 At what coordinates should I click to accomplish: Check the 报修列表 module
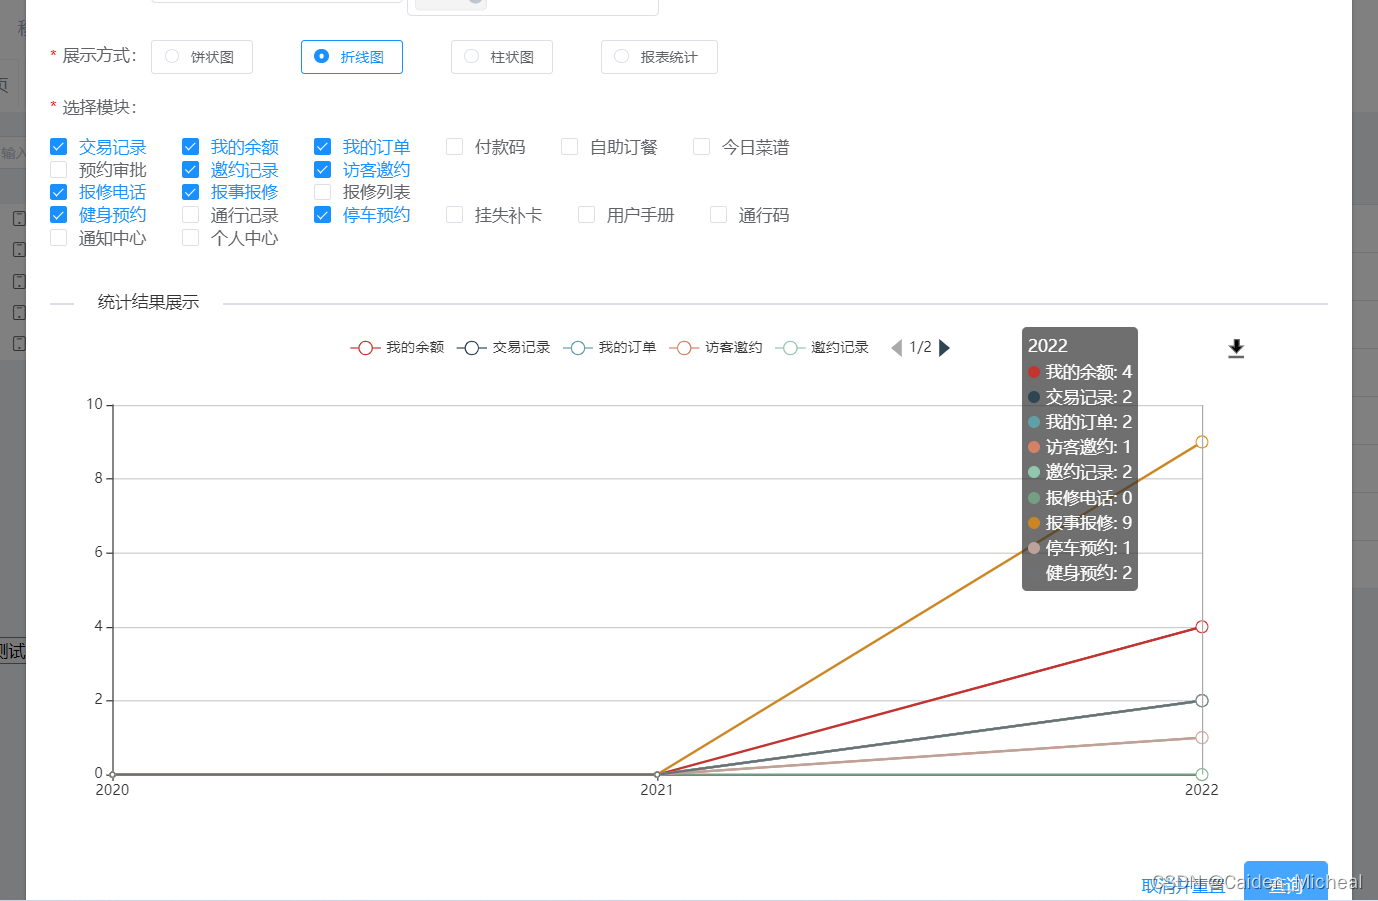(323, 192)
